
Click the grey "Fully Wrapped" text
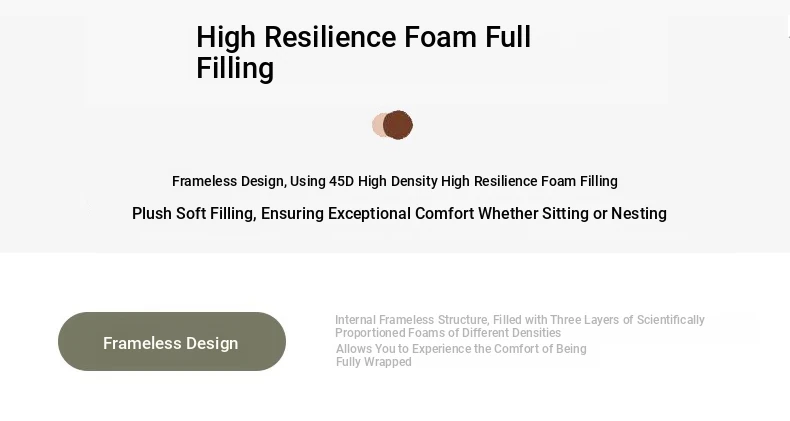[374, 362]
